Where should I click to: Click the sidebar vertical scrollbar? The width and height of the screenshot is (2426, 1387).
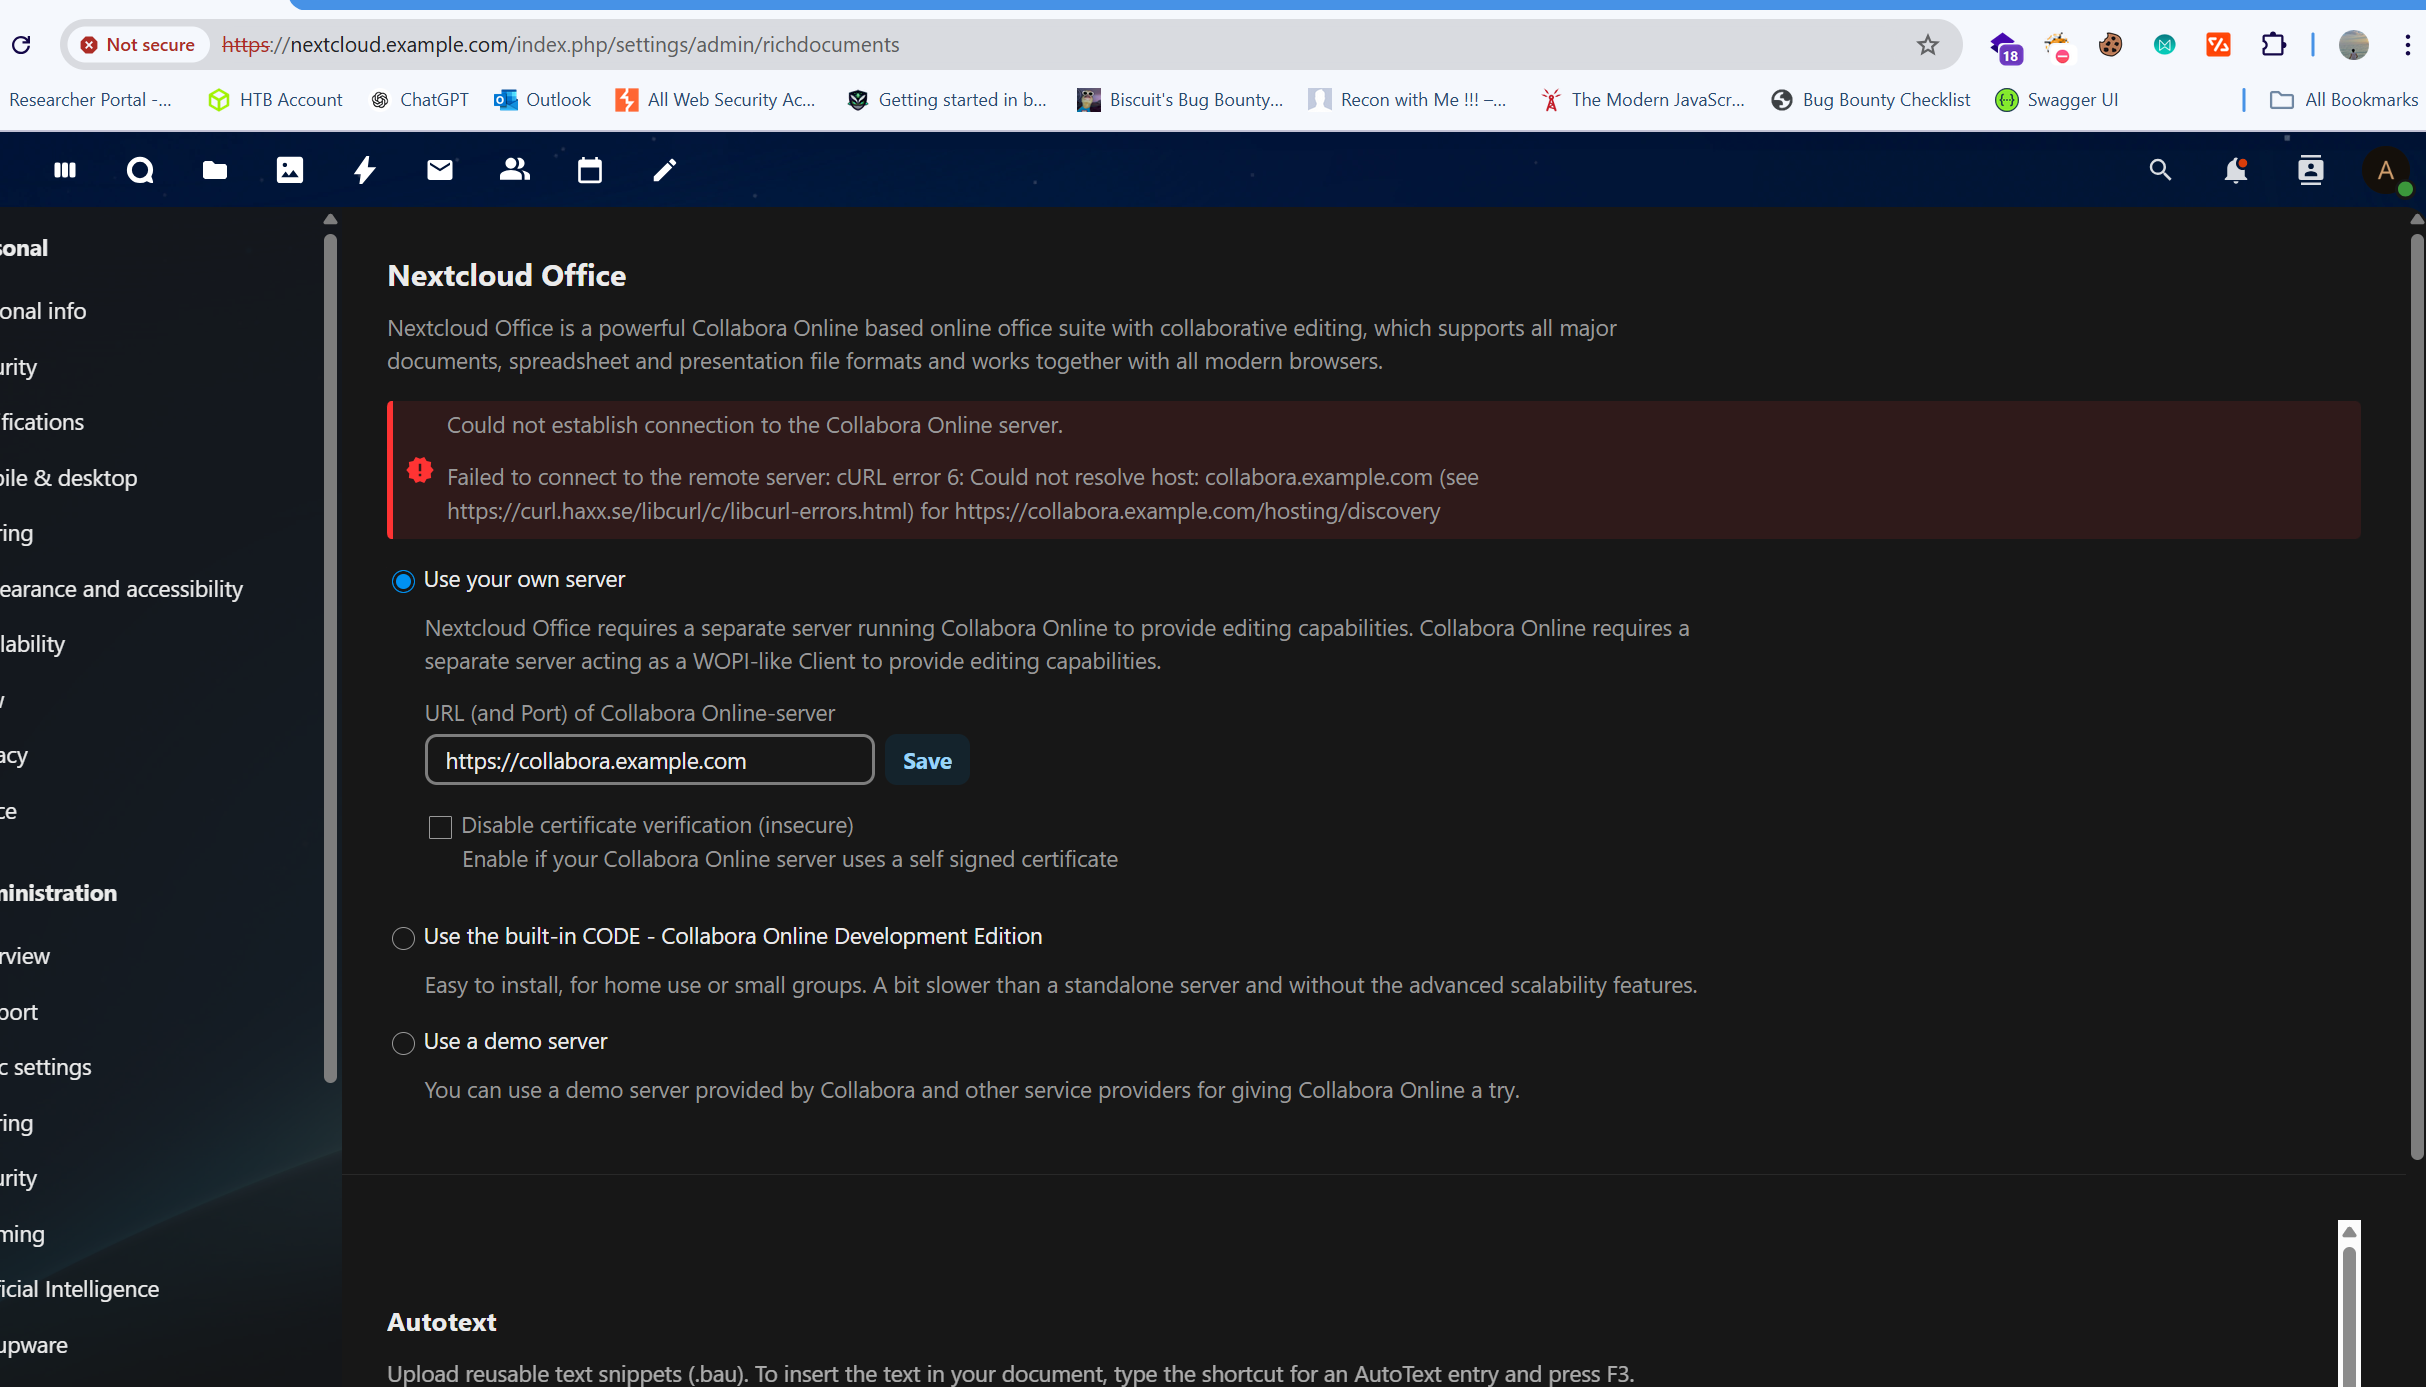coord(331,658)
